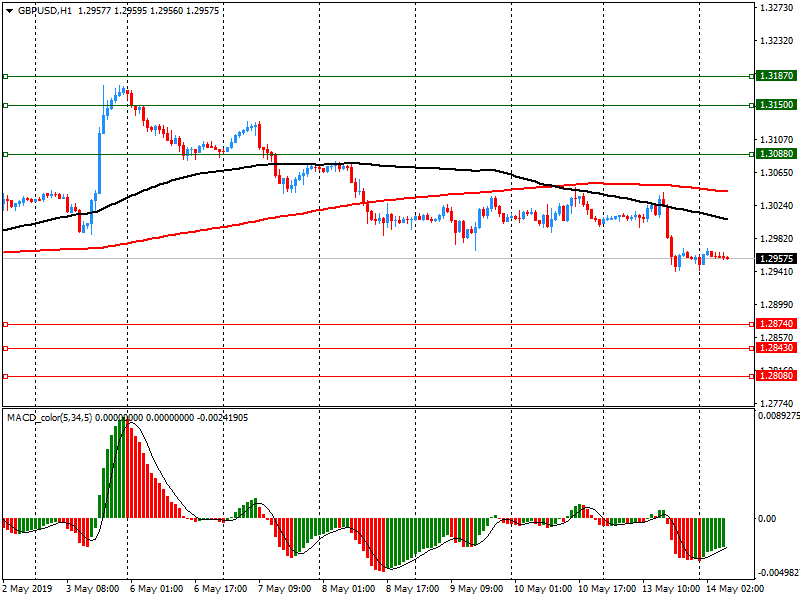
Task: Select the black current price label 1.29575
Action: pos(776,259)
